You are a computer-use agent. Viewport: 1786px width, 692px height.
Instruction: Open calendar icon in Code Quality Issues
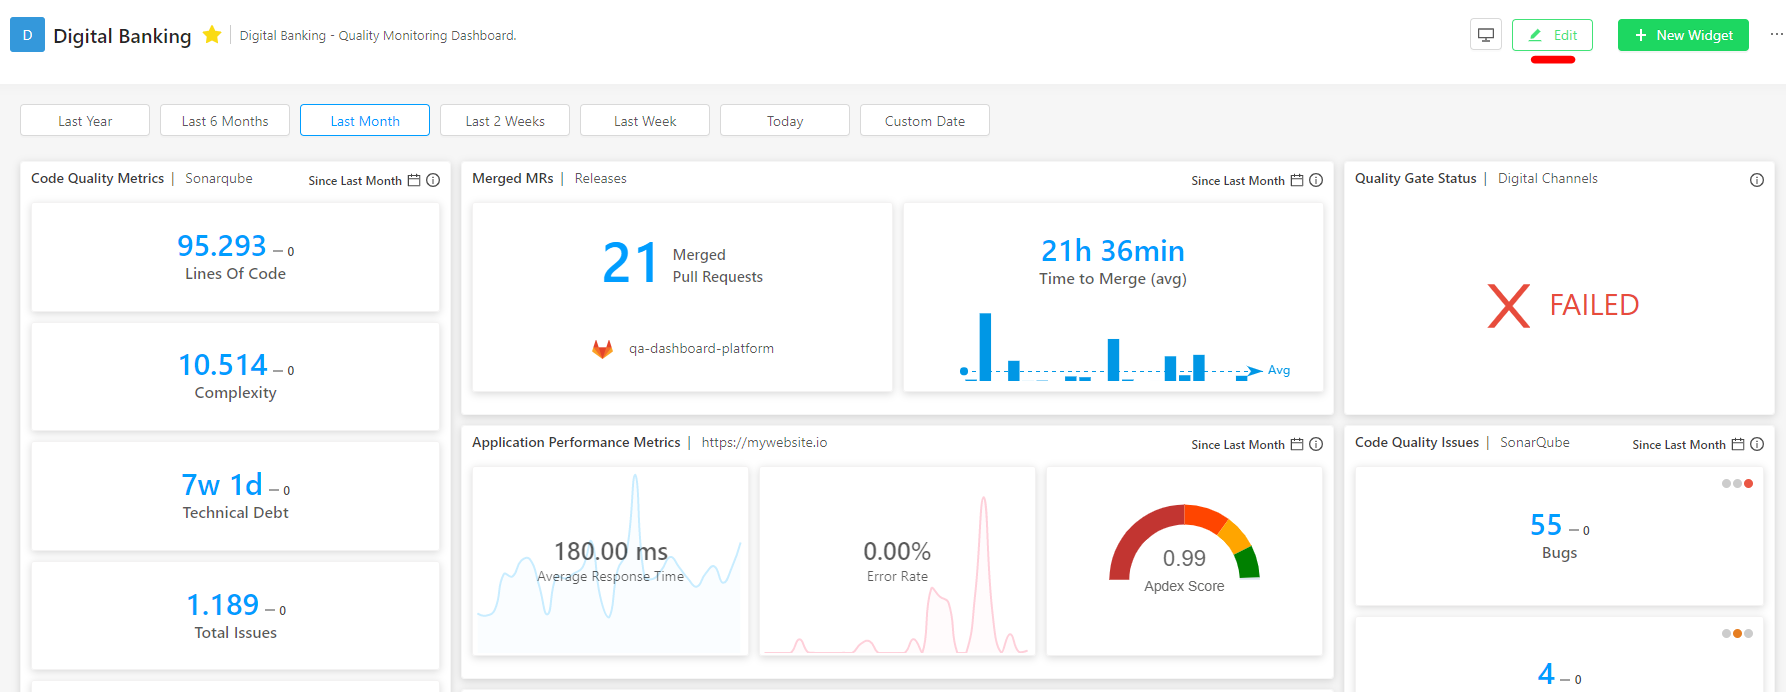pyautogui.click(x=1738, y=444)
